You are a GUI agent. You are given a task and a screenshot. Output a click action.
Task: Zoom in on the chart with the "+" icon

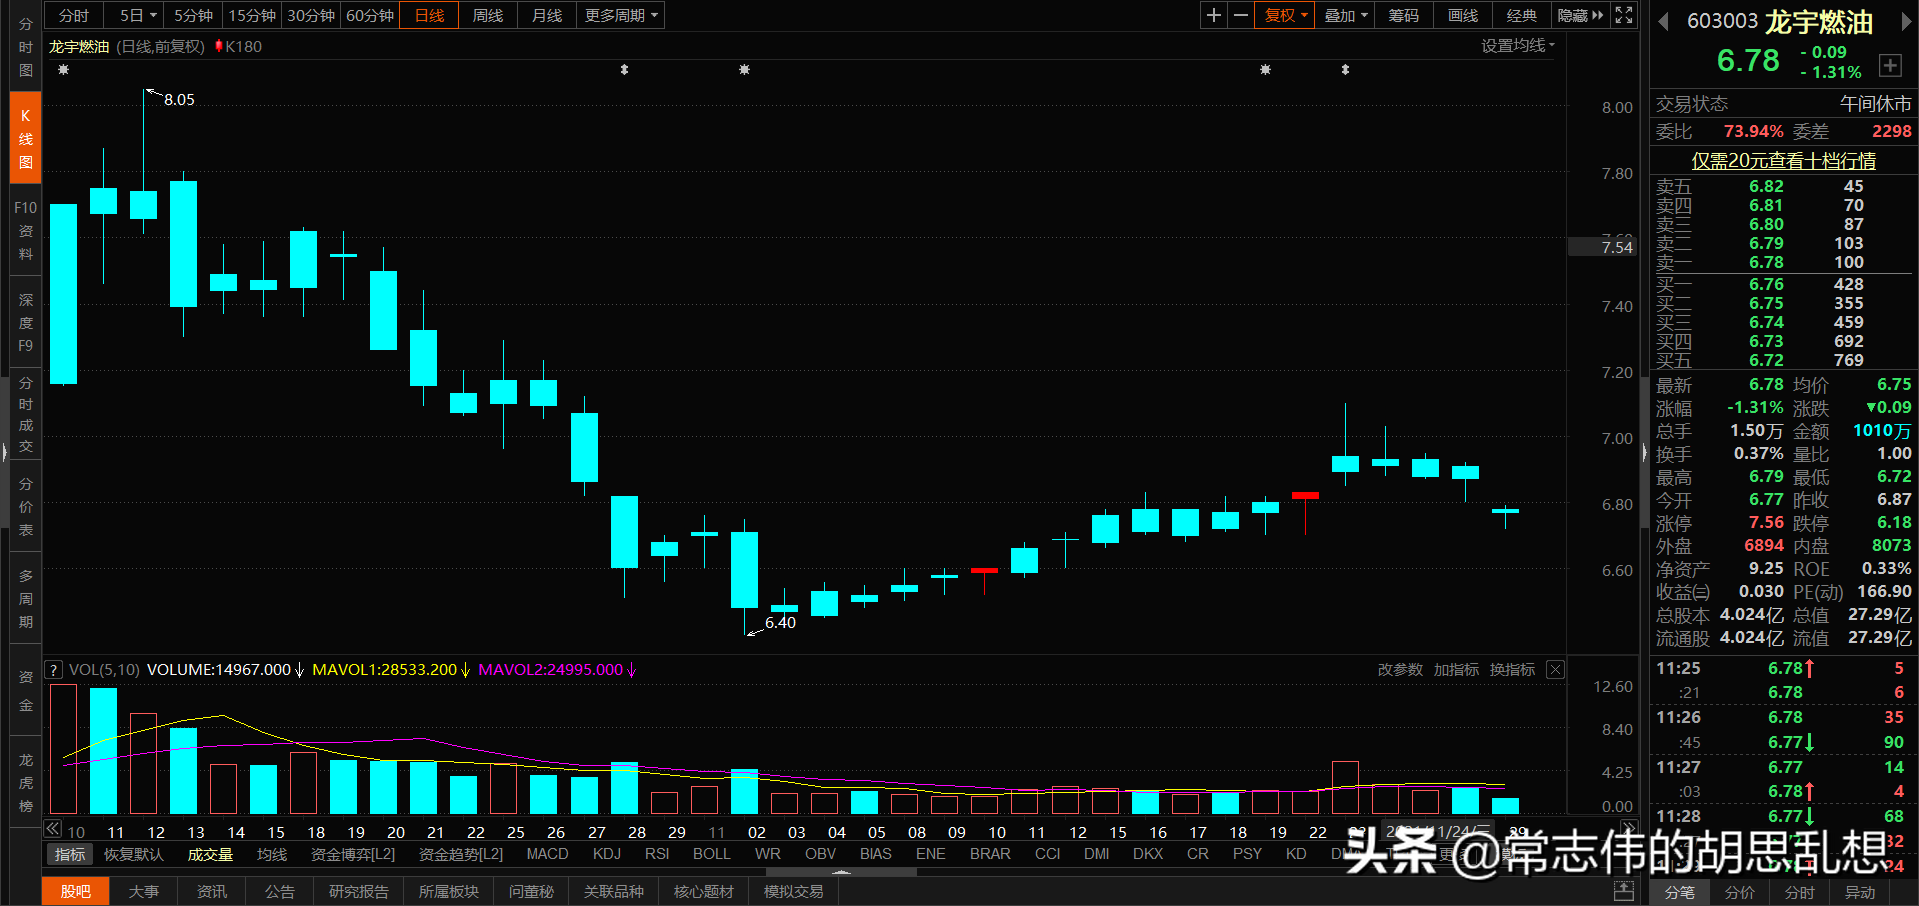(x=1213, y=15)
